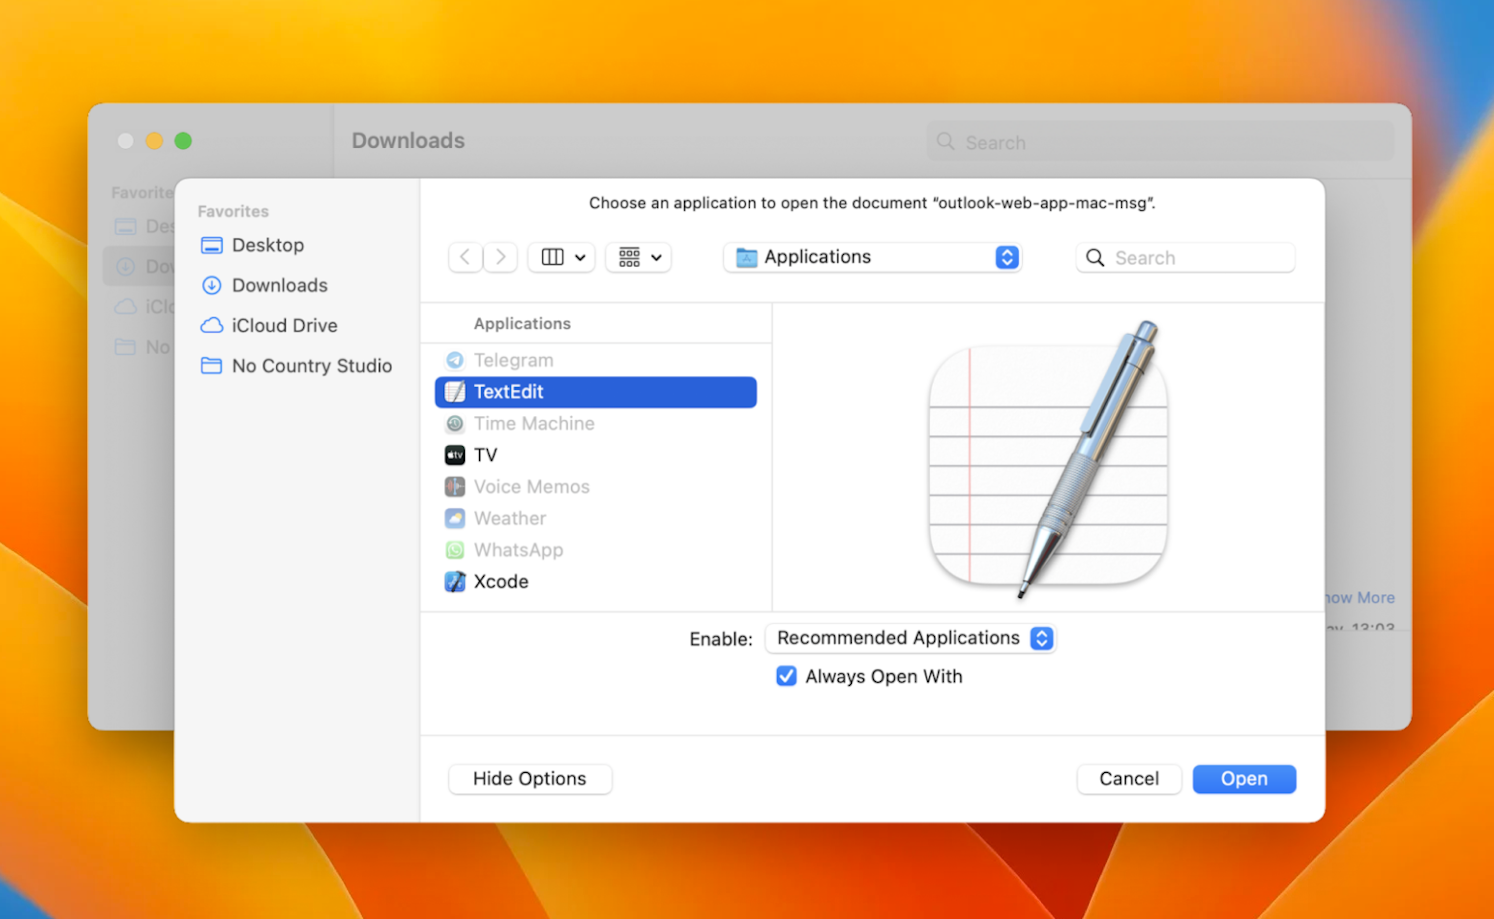Click the Favorites heading in dialog sidebar

tap(233, 211)
